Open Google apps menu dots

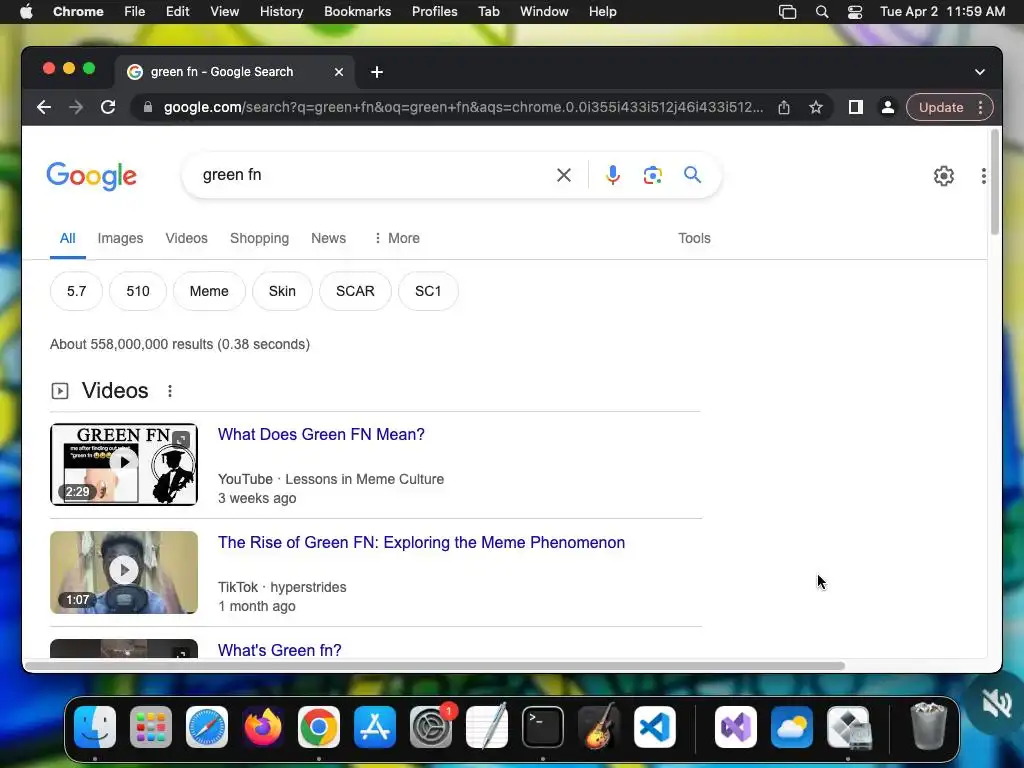click(984, 176)
